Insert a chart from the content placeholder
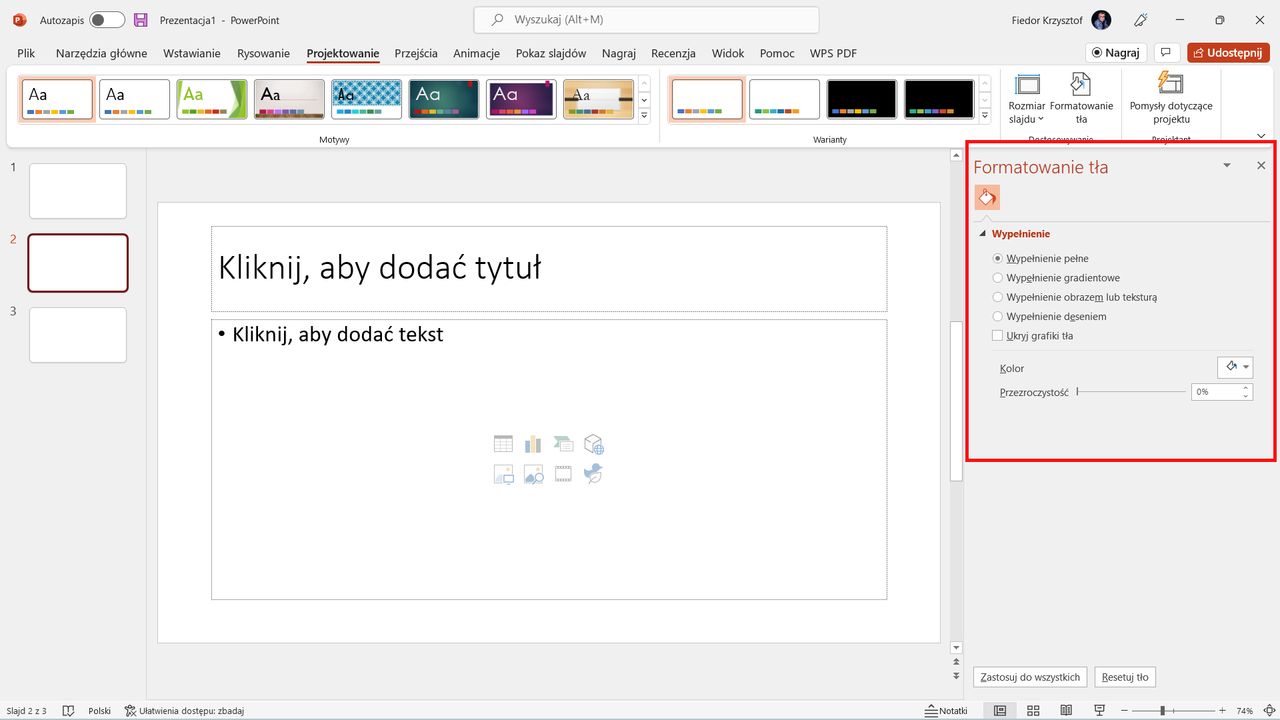 click(x=533, y=443)
